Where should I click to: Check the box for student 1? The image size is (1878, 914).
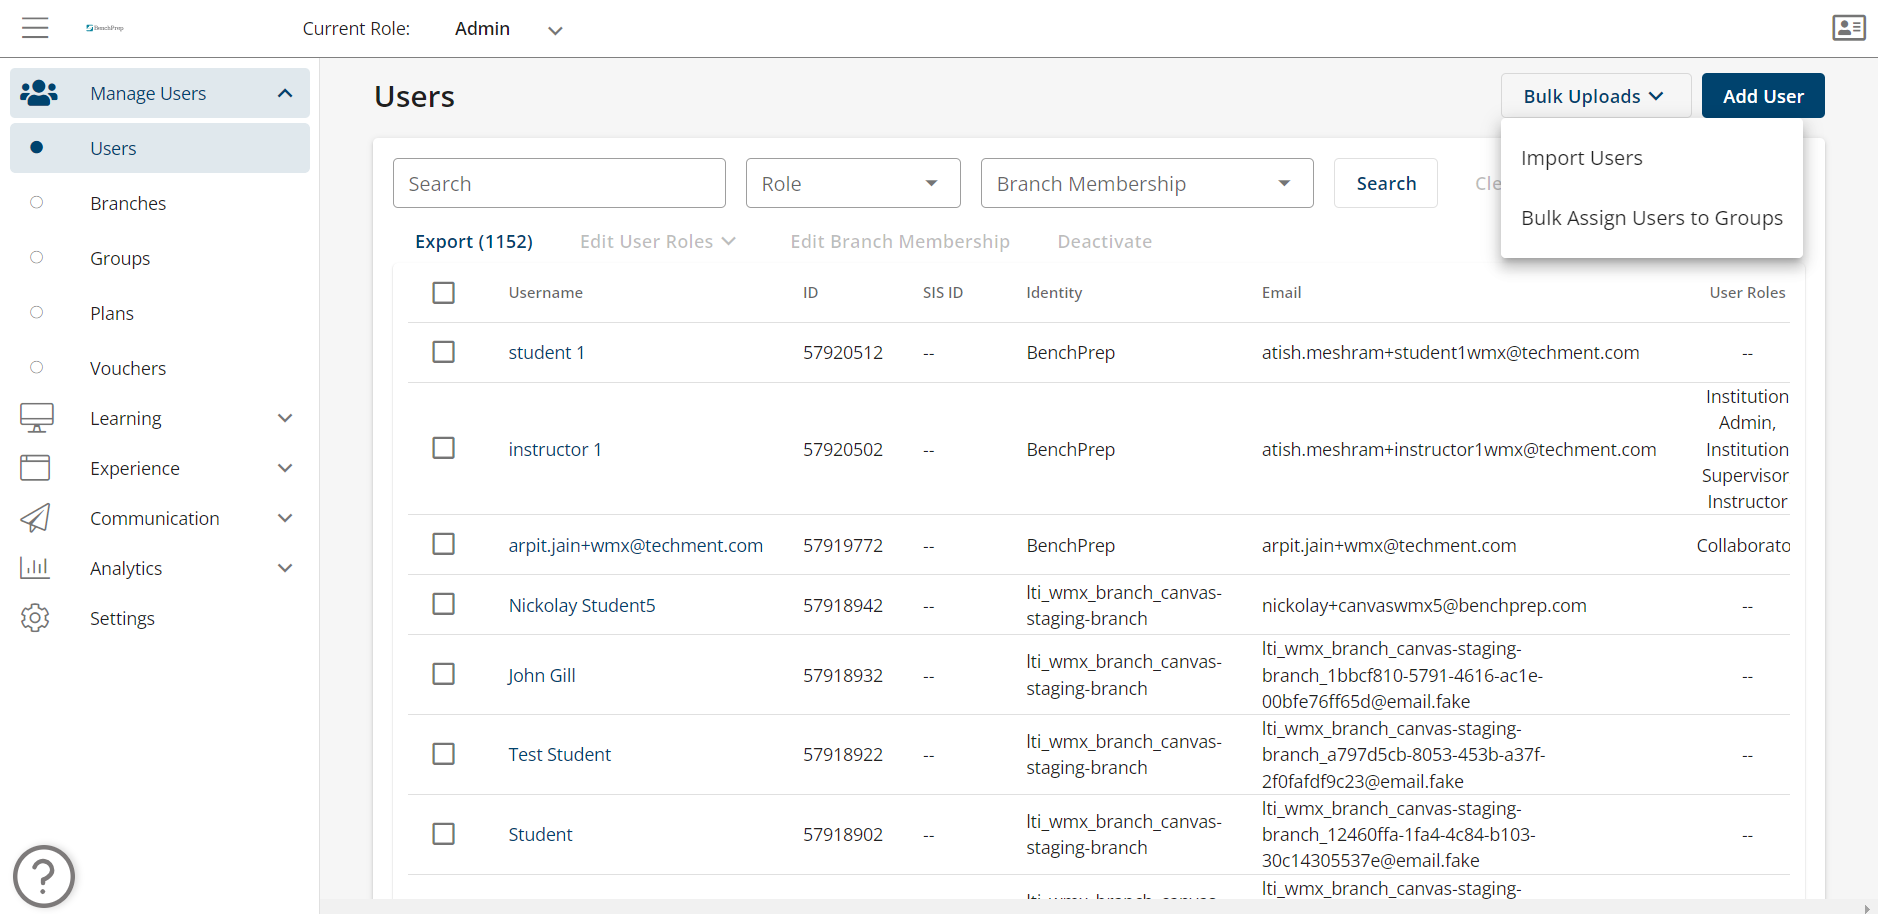[443, 352]
